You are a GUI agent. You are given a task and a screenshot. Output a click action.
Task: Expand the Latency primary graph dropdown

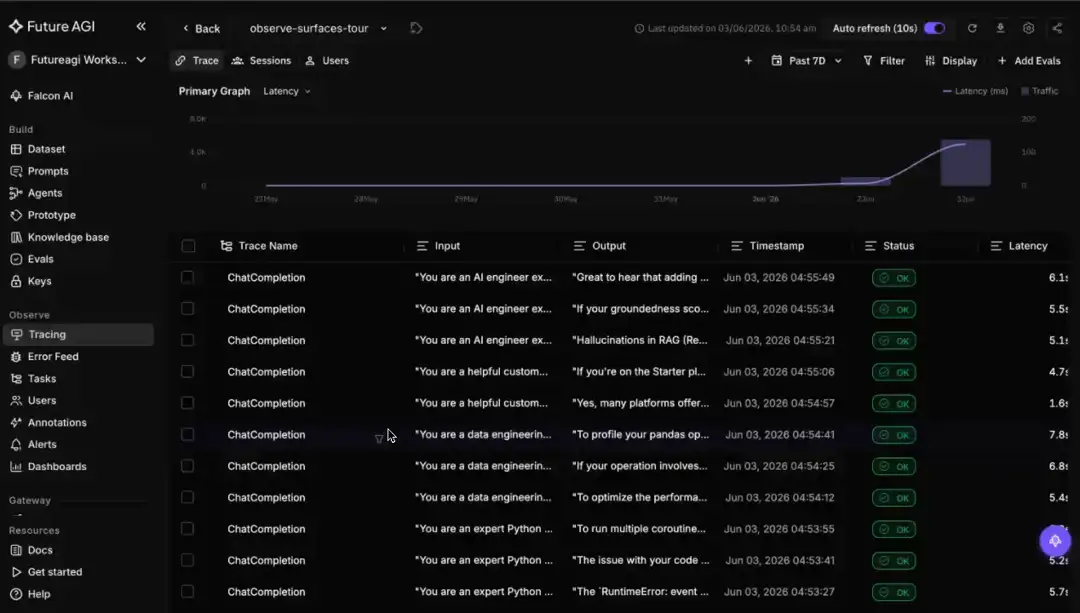pos(287,91)
